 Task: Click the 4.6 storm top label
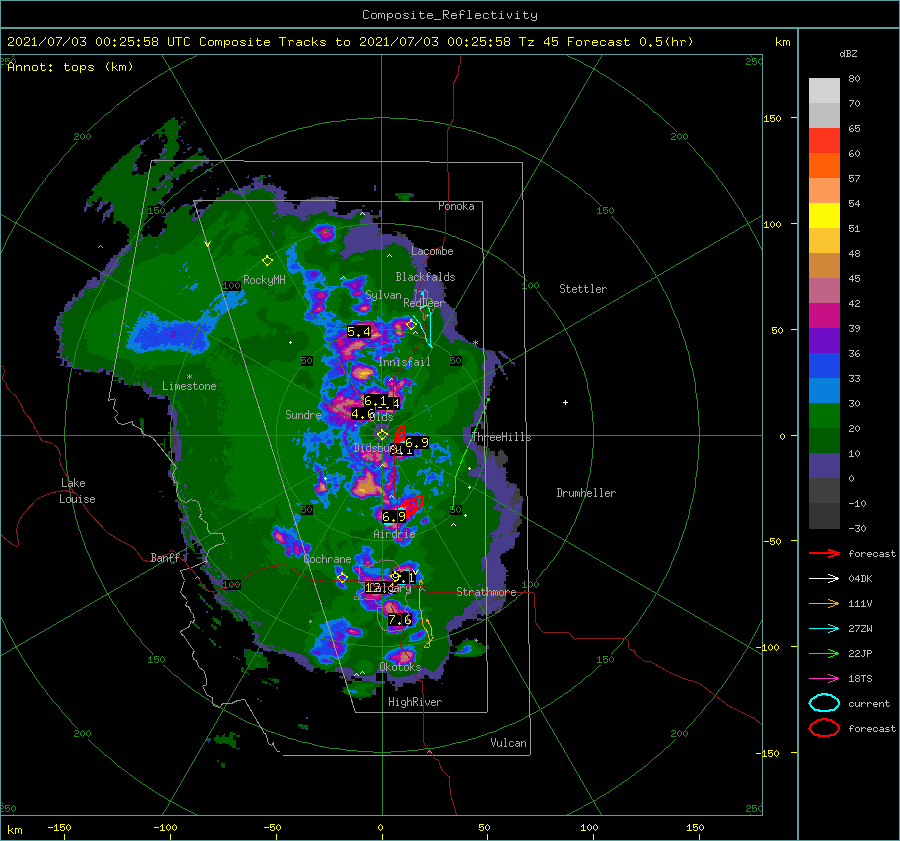pos(363,413)
